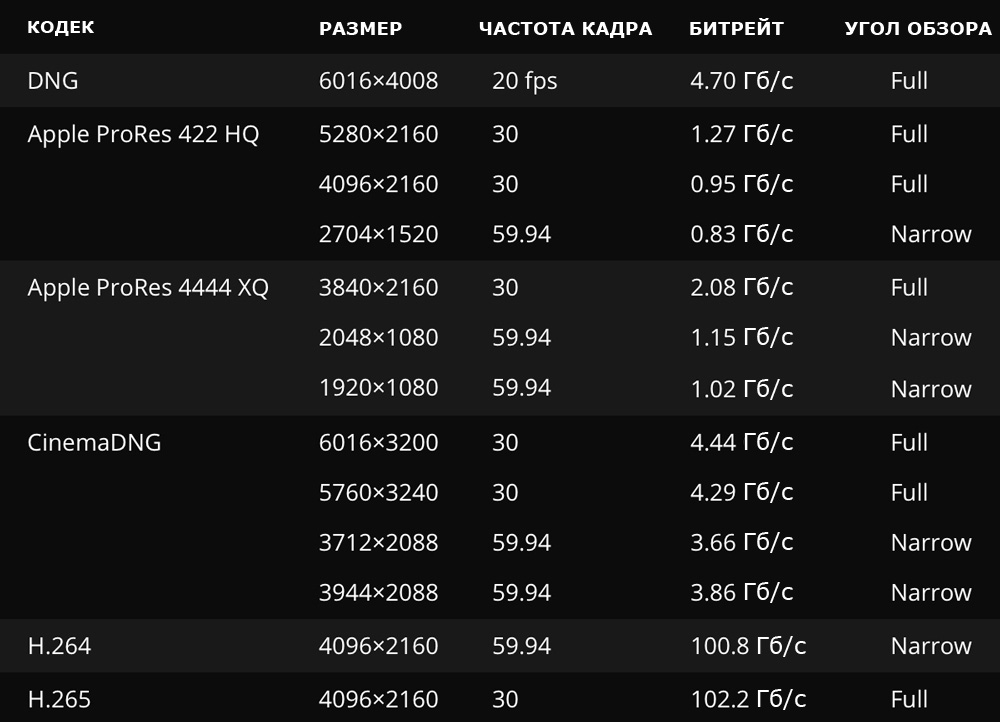The image size is (1000, 722).
Task: Click the УГОЛ ОБЗОРА column header
Action: pyautogui.click(x=918, y=29)
